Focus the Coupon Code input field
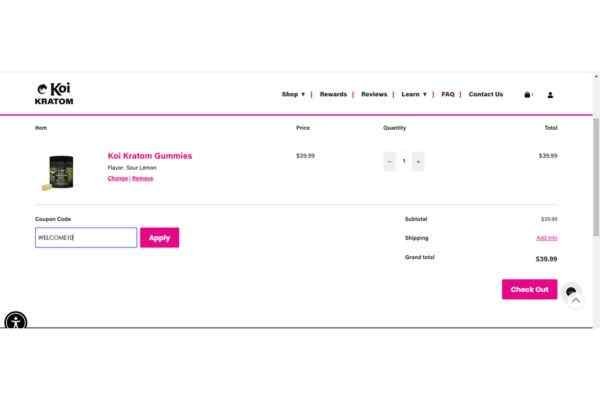Image resolution: width=600 pixels, height=400 pixels. point(86,238)
